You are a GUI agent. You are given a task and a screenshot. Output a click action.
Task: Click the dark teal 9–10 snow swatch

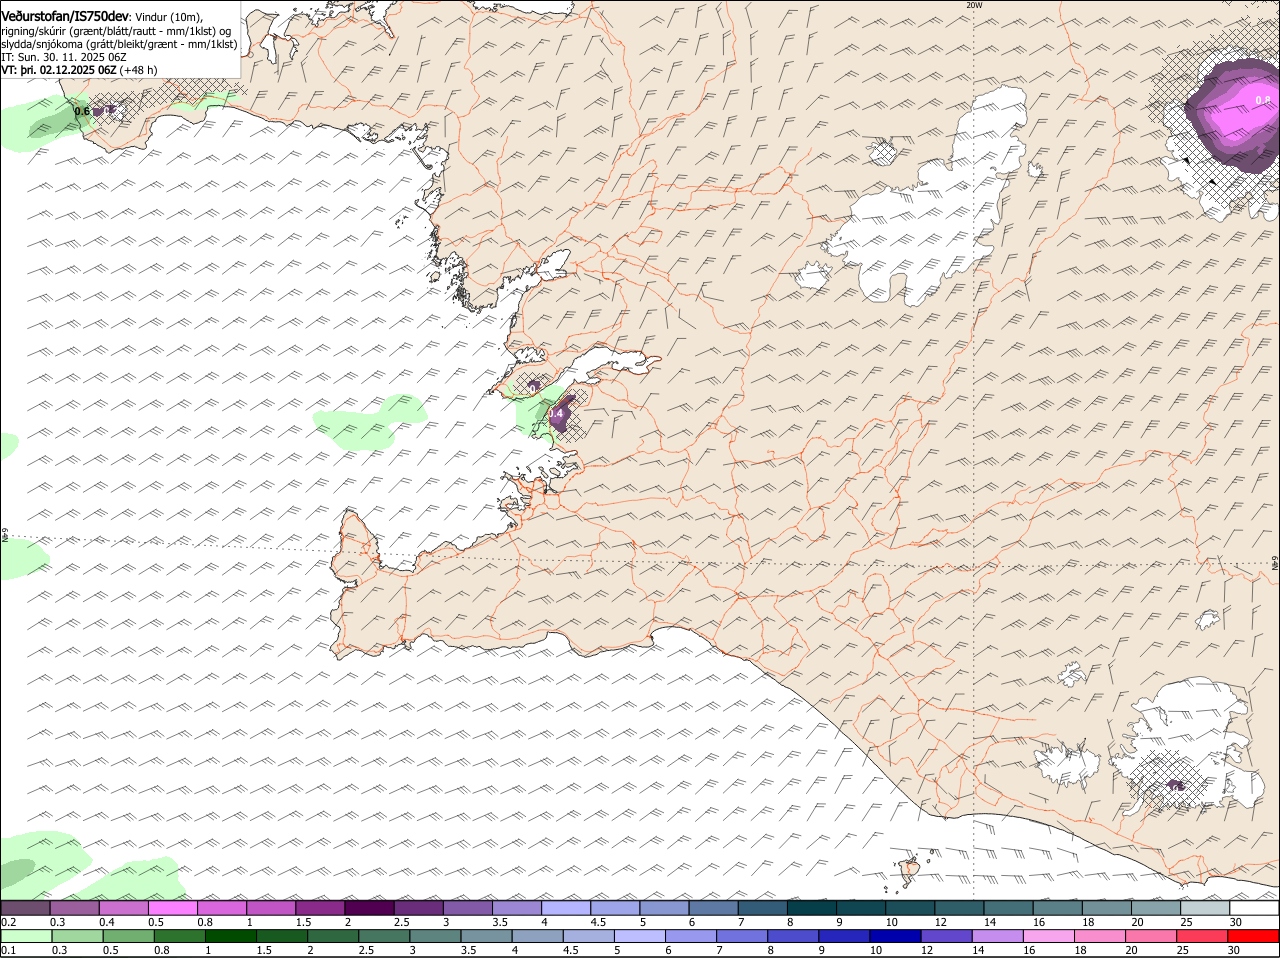[862, 907]
